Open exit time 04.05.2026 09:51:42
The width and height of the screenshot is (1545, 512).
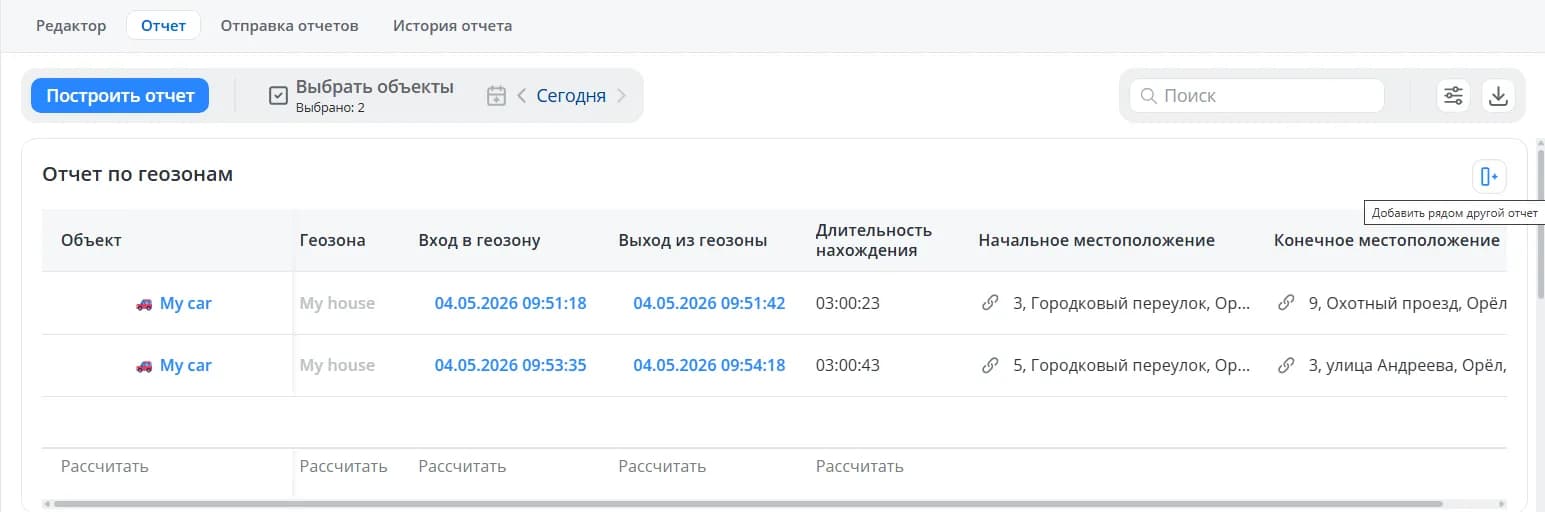(709, 303)
